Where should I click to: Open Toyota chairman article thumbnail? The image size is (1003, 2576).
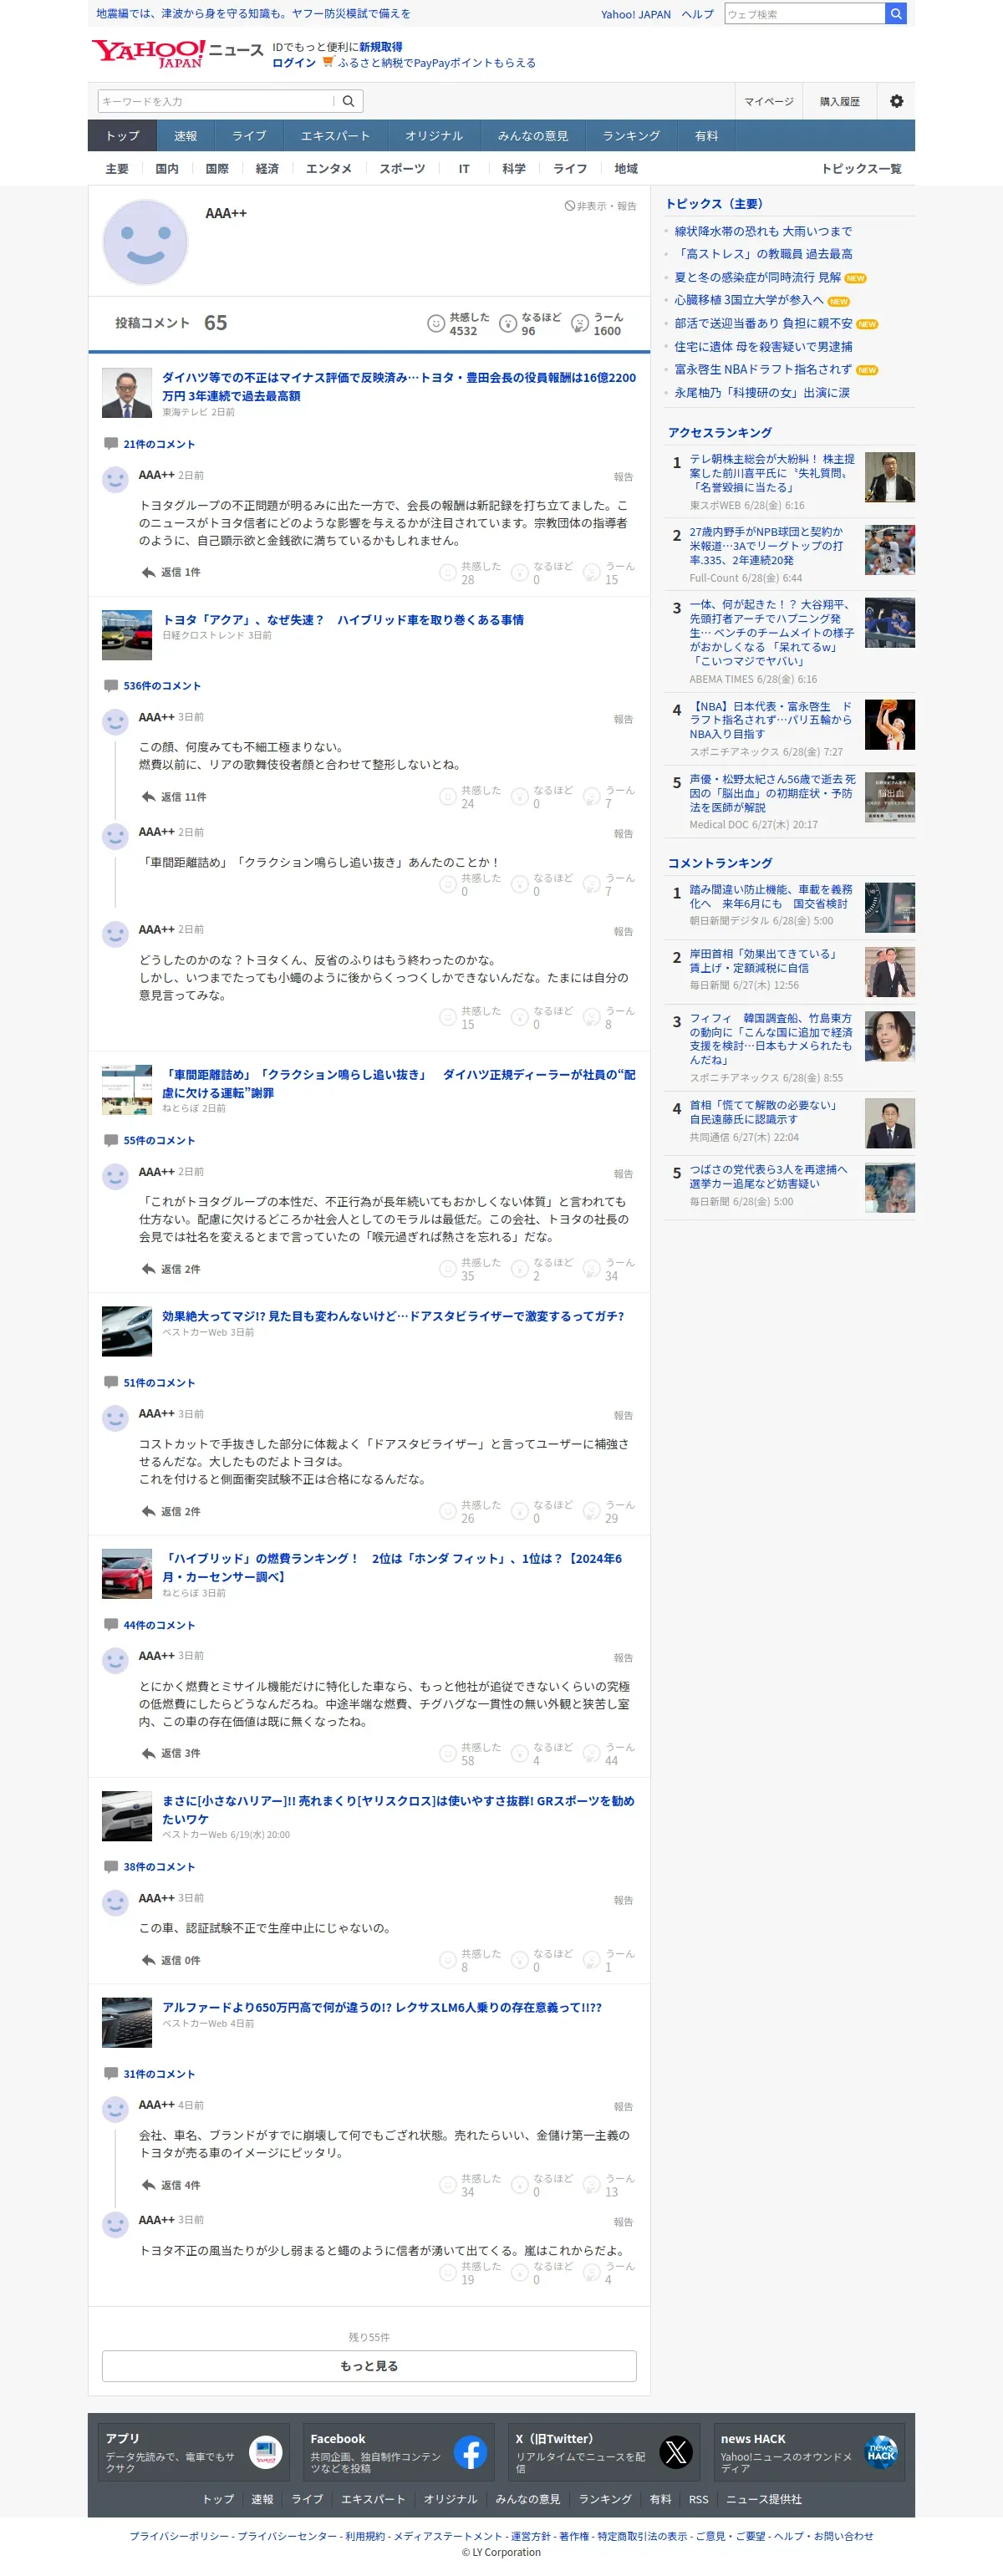pyautogui.click(x=127, y=392)
